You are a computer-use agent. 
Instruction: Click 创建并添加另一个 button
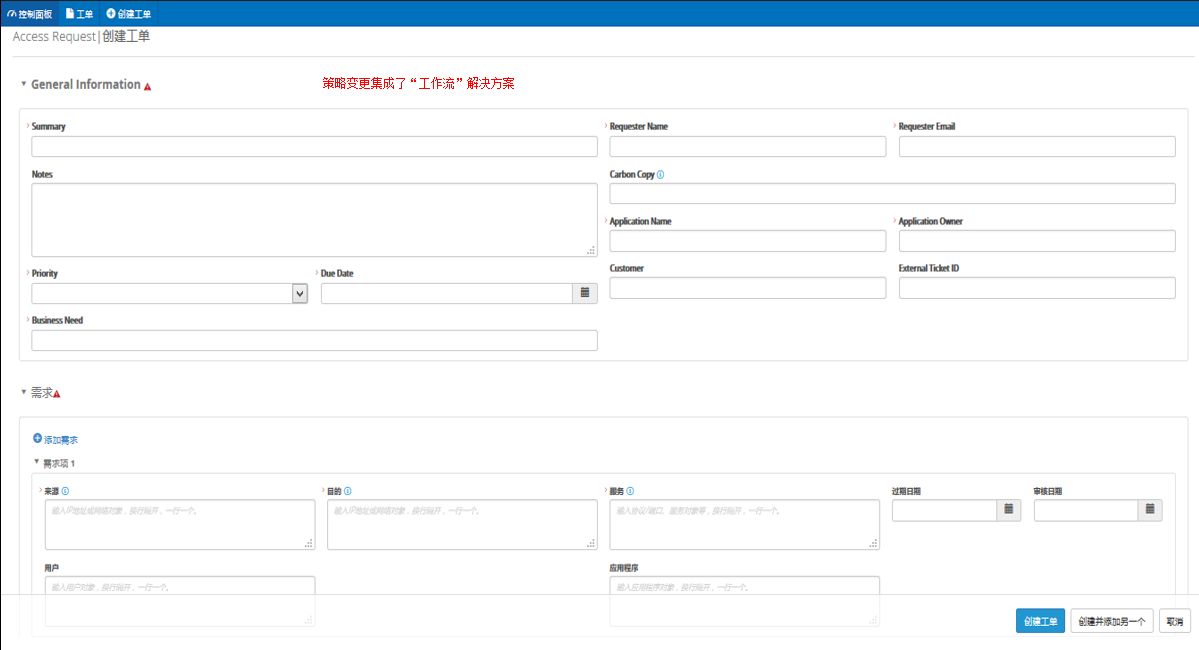(1112, 621)
